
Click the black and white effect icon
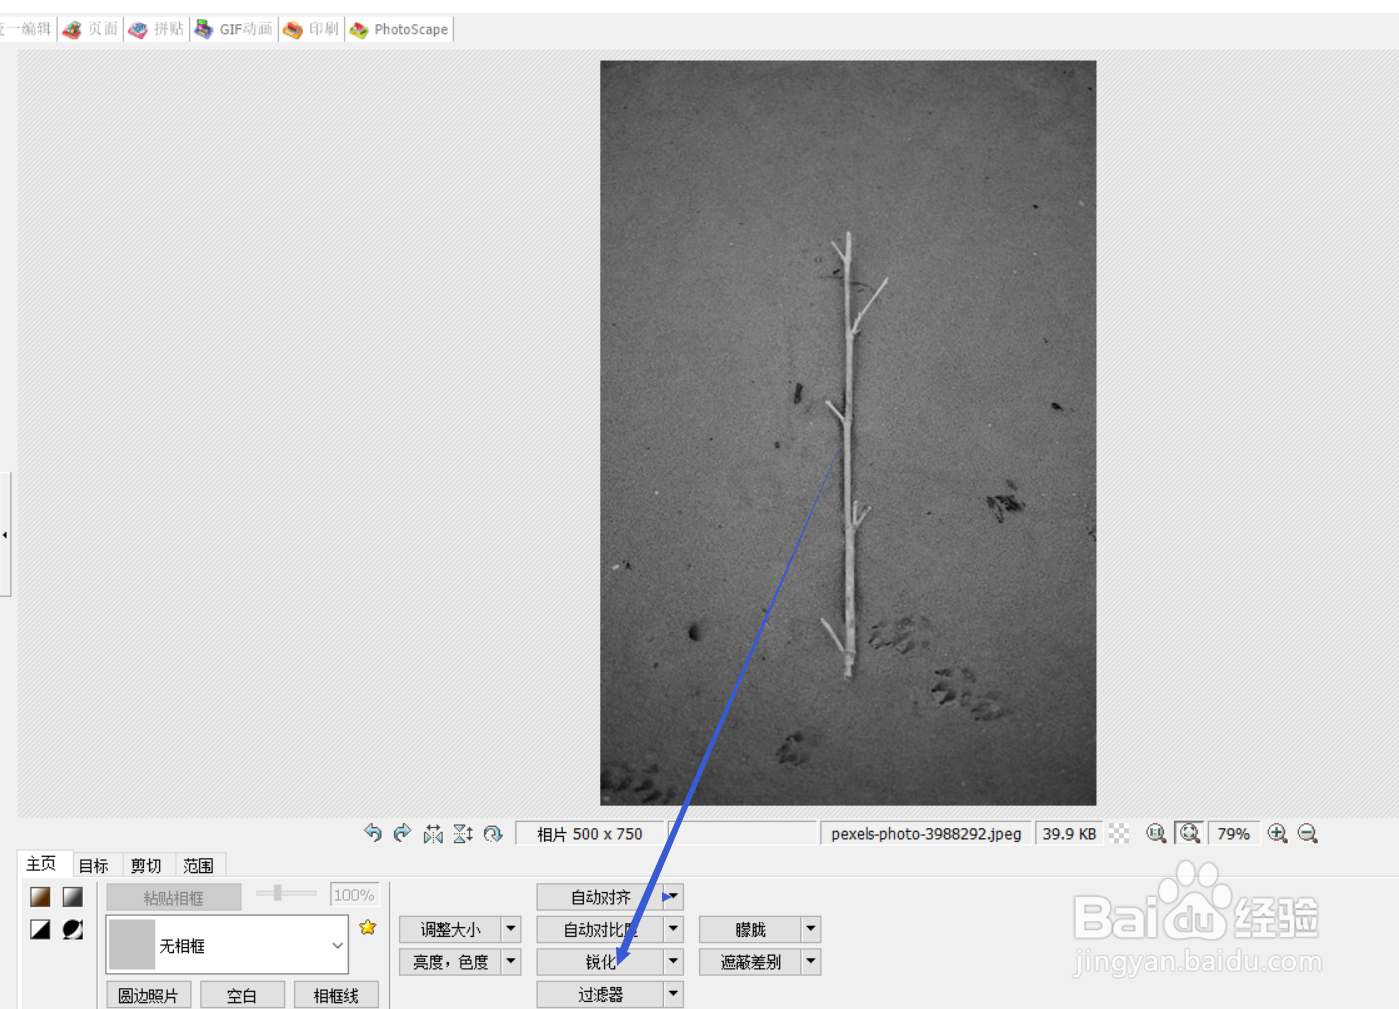pos(40,929)
